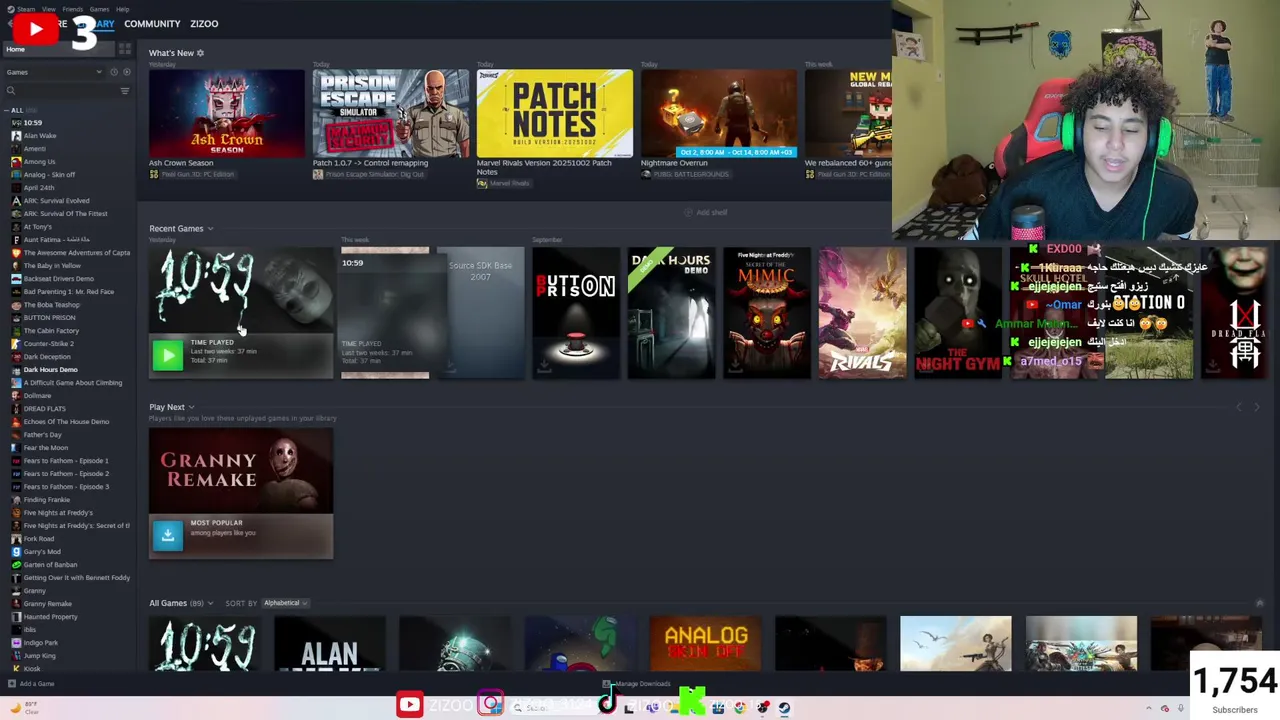Viewport: 1280px width, 720px height.
Task: Click Counter-Strike 2 icon in sidebar
Action: [16, 344]
